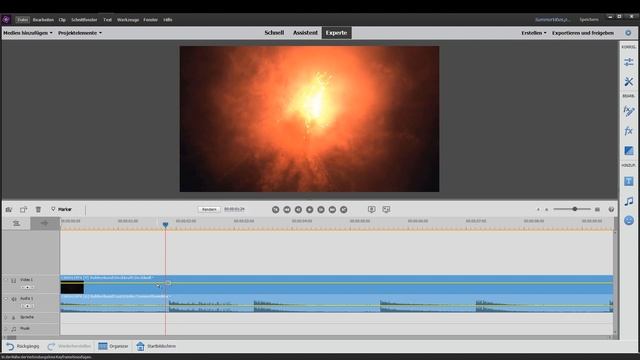Click the rewind playback button

[287, 209]
